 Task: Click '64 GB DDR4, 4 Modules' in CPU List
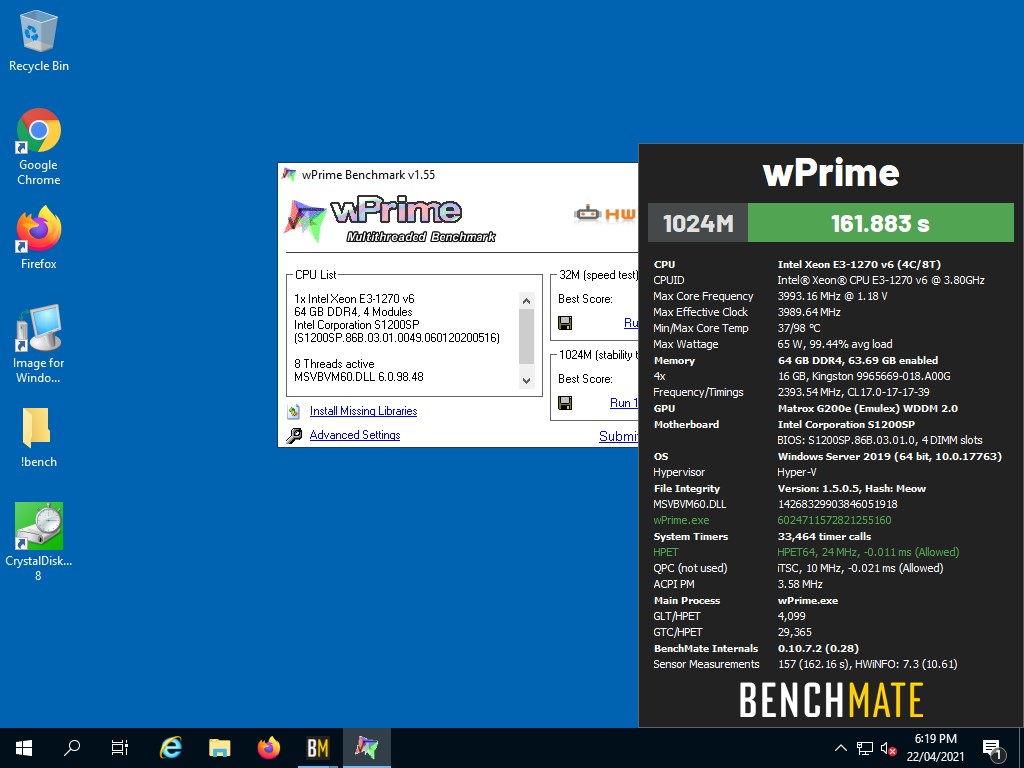[353, 312]
